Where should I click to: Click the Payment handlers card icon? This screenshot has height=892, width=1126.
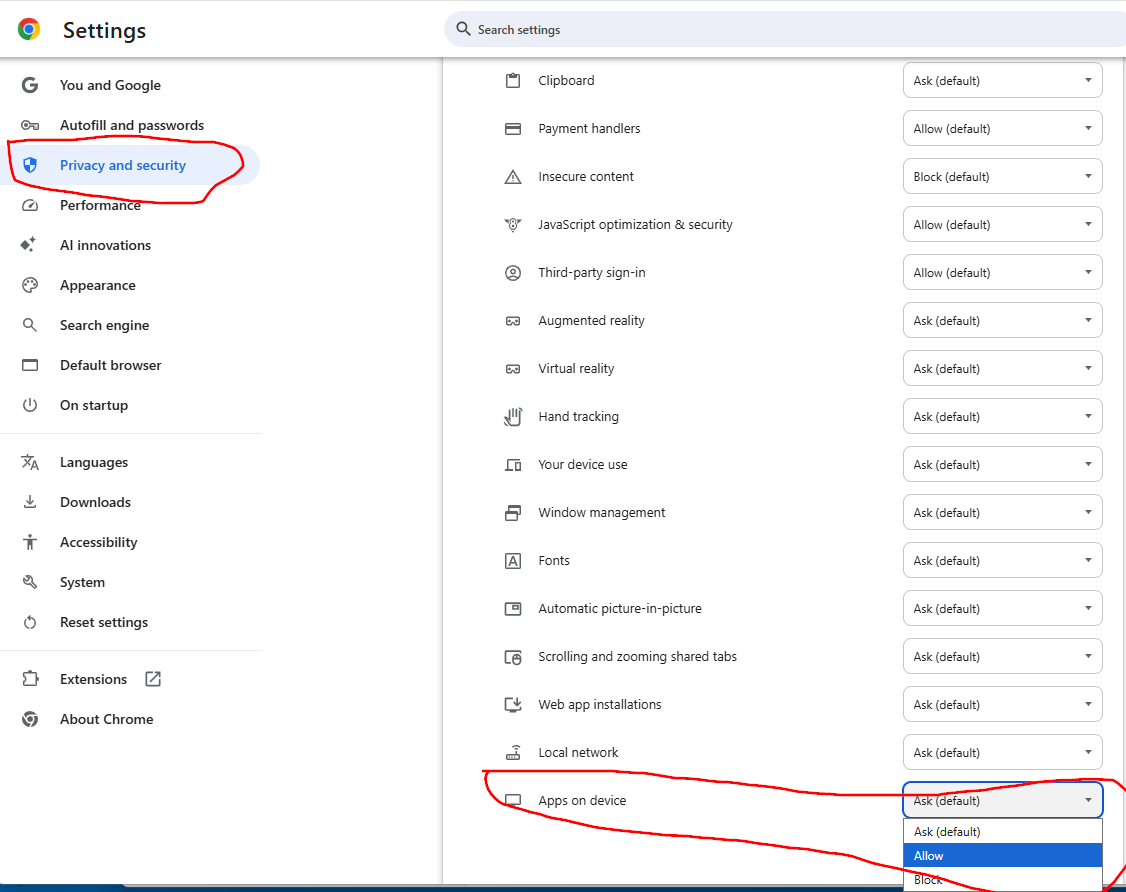point(513,129)
